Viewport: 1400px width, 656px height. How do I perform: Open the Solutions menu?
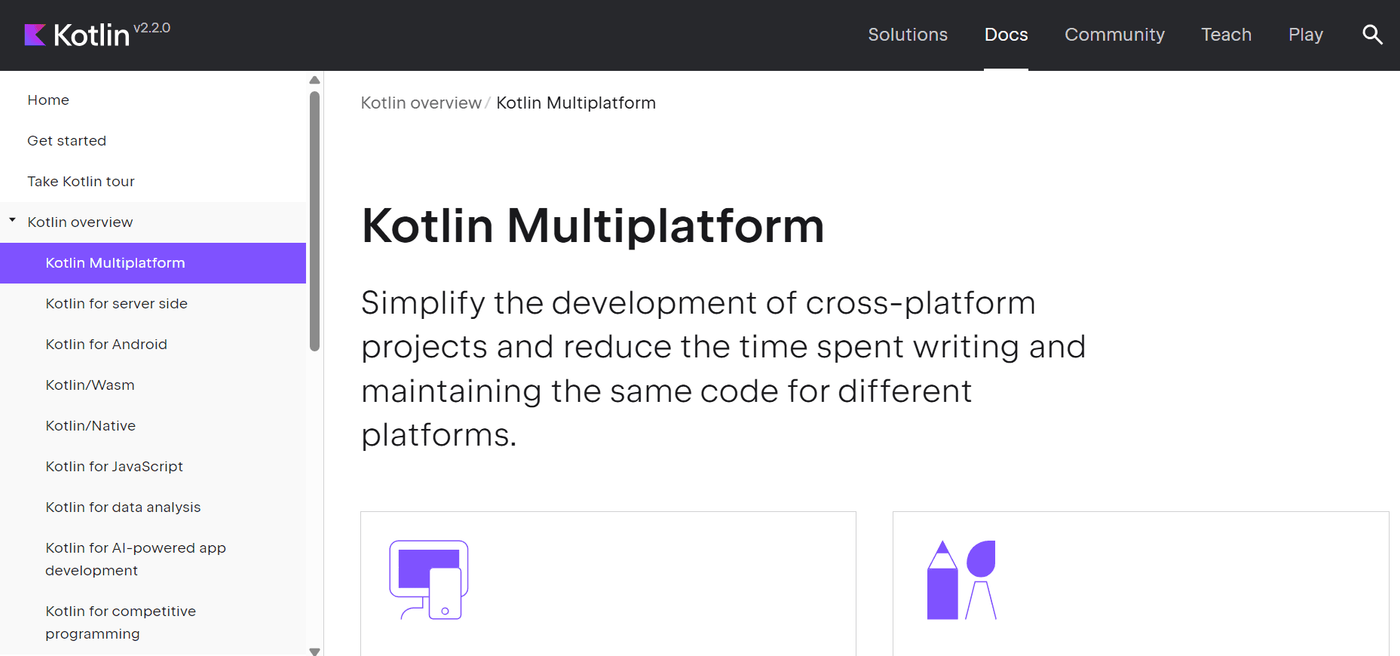coord(908,35)
